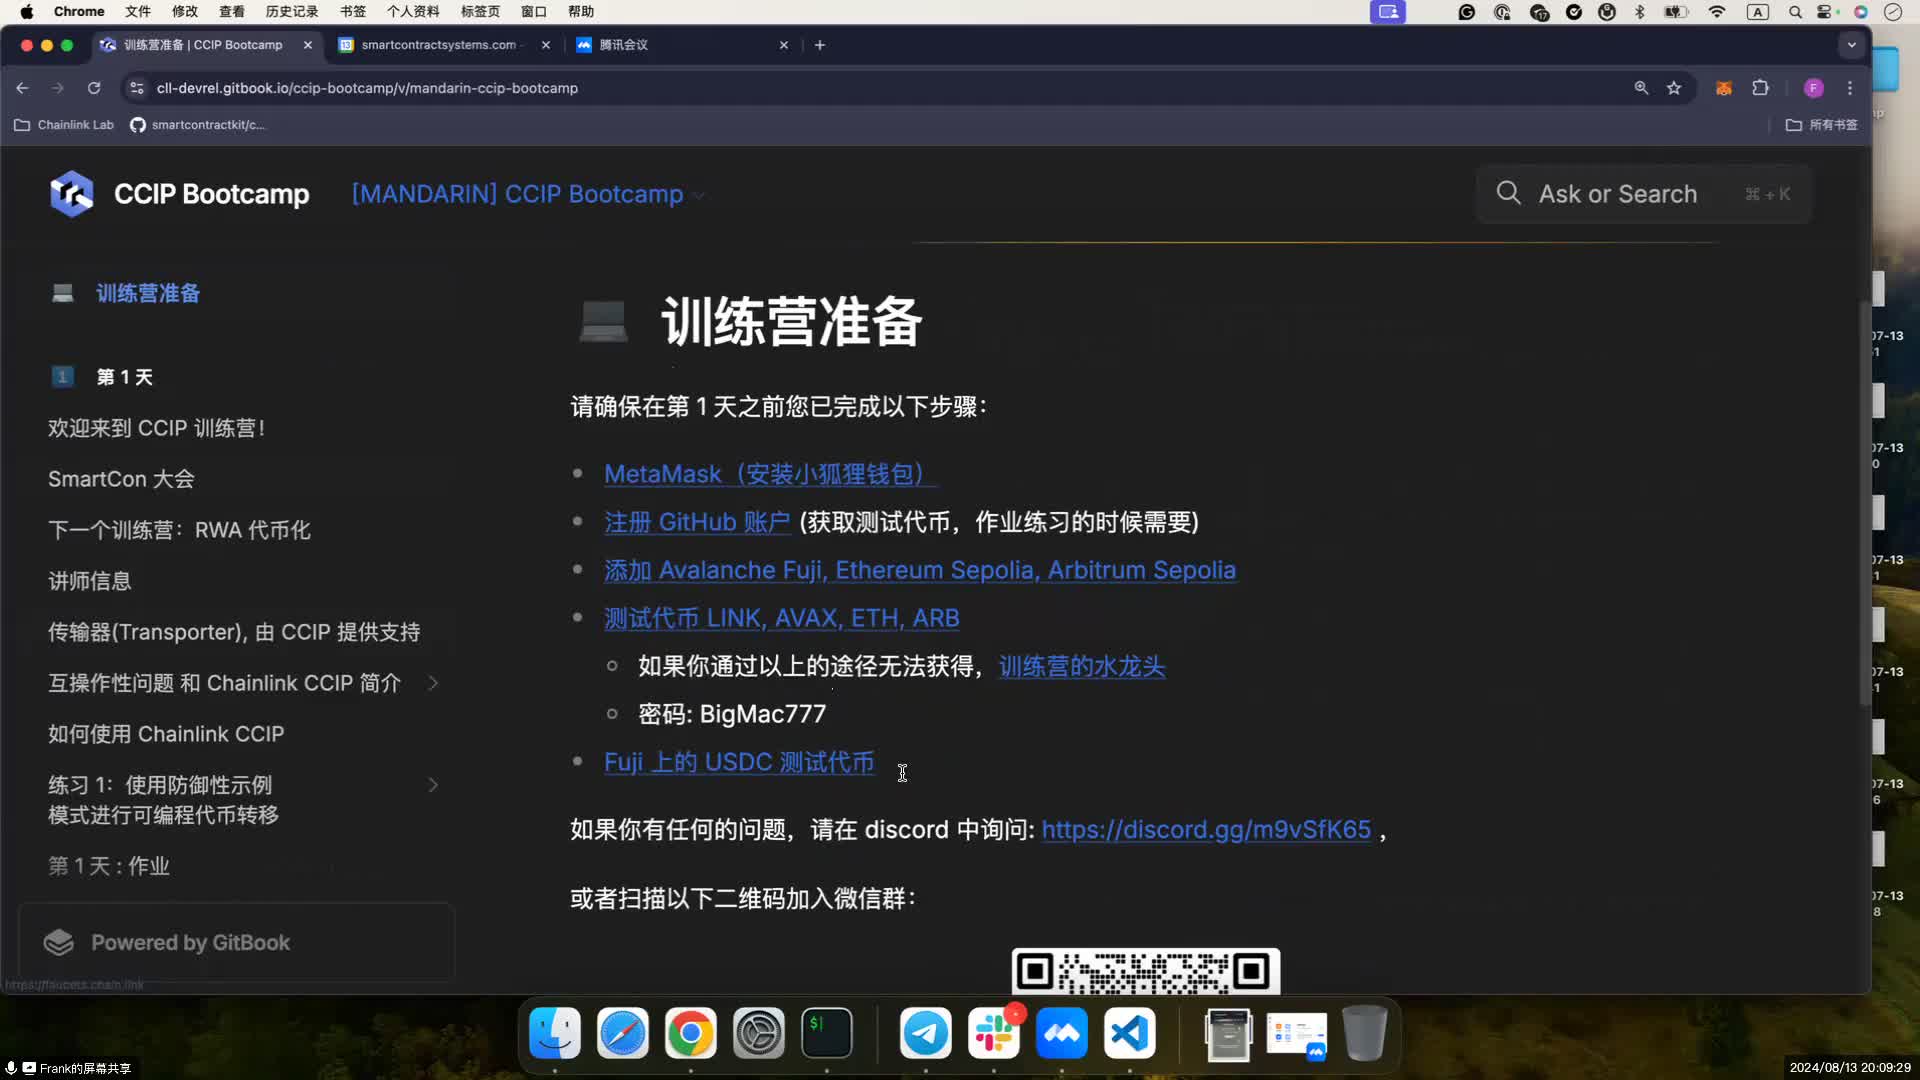Open Fuji 上的 USDC 测试代币 link
The width and height of the screenshot is (1920, 1080).
click(x=739, y=762)
